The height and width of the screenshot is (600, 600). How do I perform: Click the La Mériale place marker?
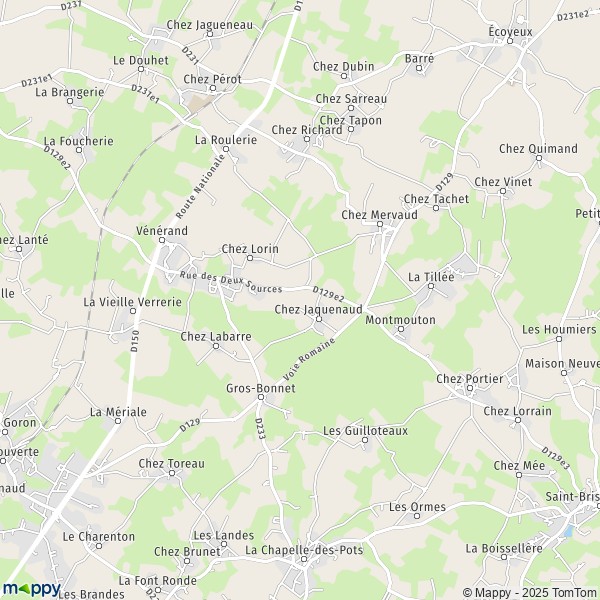tap(118, 421)
